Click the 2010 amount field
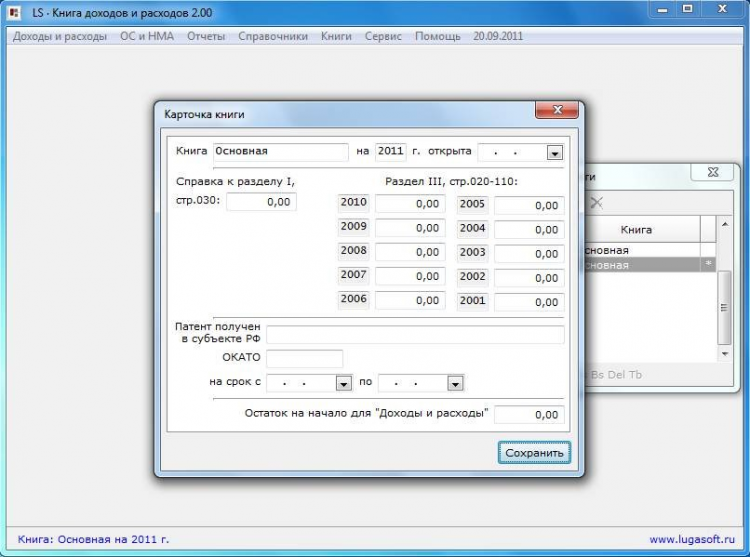 410,204
